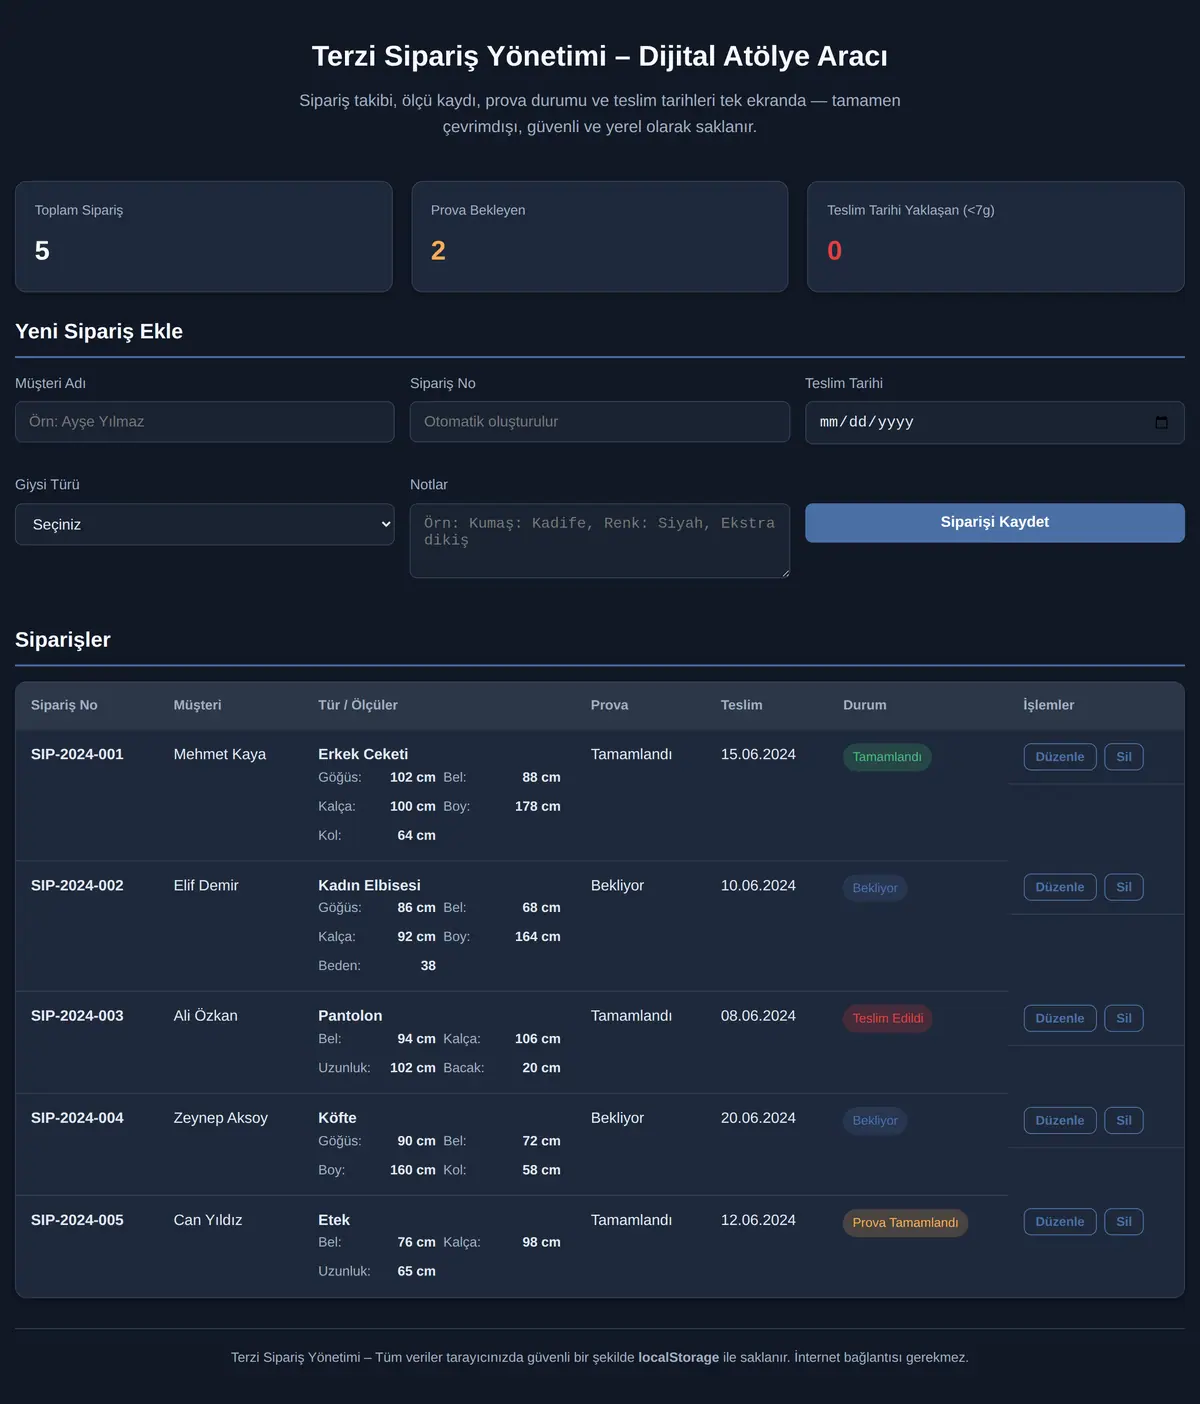Click Düzenle for Elif Demir's order
1200x1404 pixels.
(x=1060, y=887)
